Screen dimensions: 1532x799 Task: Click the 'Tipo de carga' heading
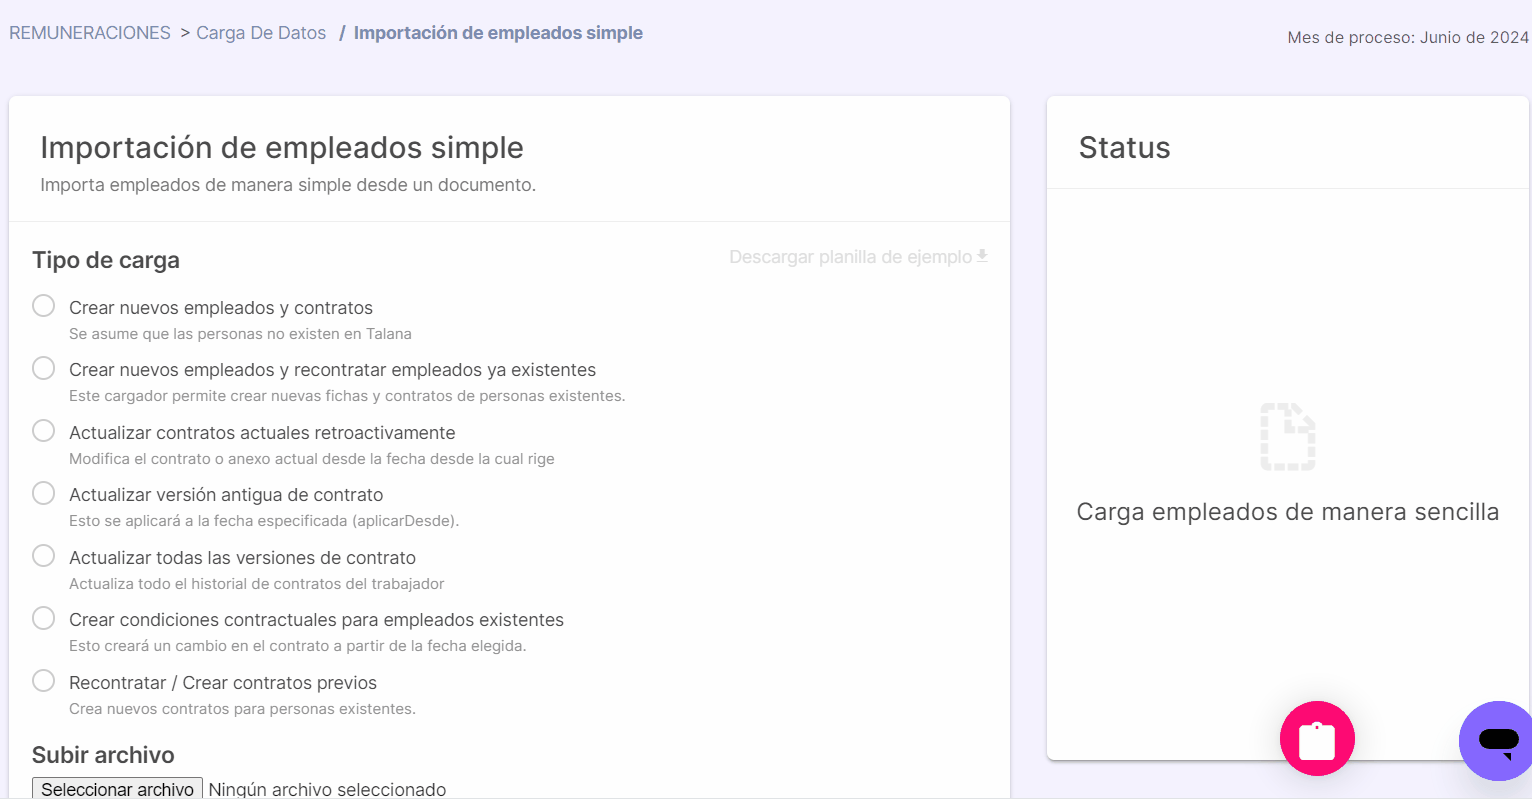(x=106, y=260)
